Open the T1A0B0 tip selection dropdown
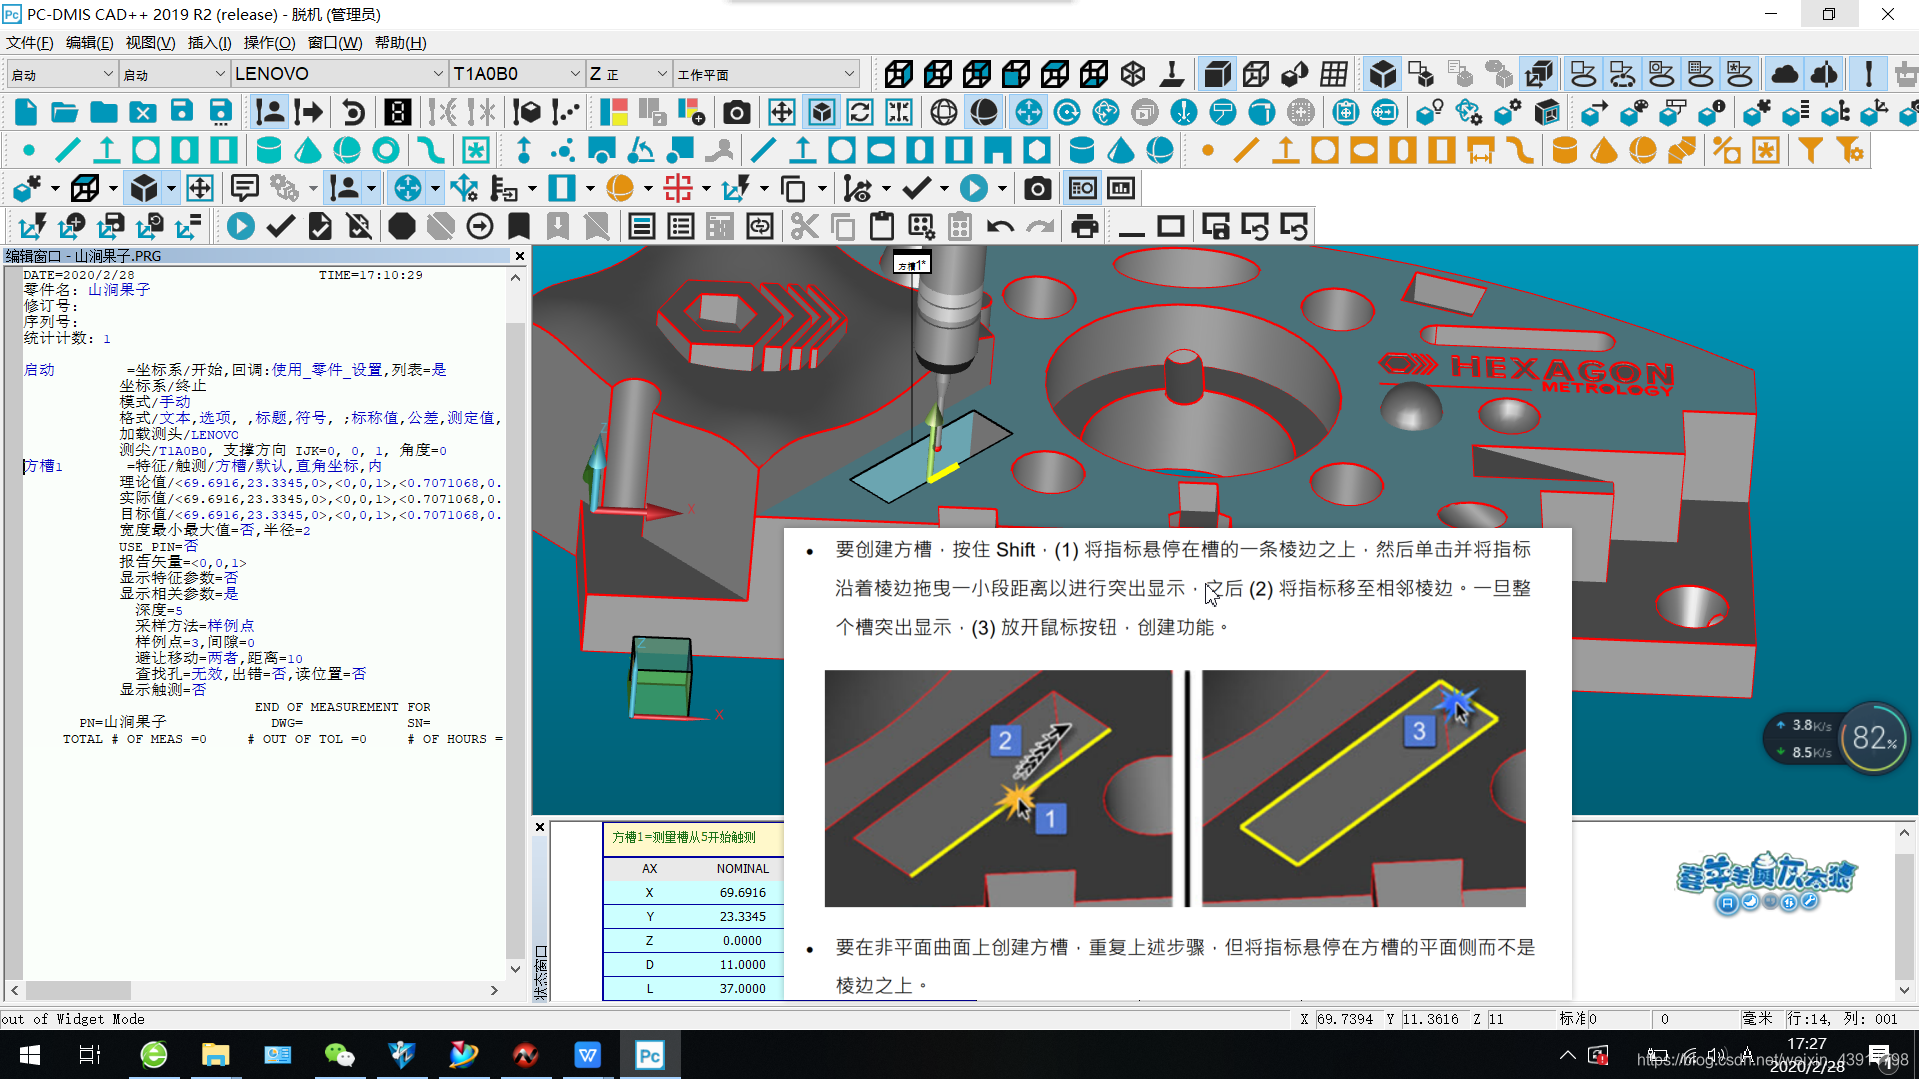Viewport: 1919px width, 1079px height. (573, 73)
